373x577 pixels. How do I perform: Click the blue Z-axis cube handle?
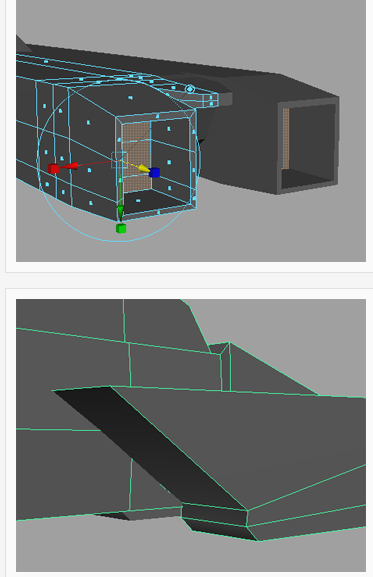(154, 172)
